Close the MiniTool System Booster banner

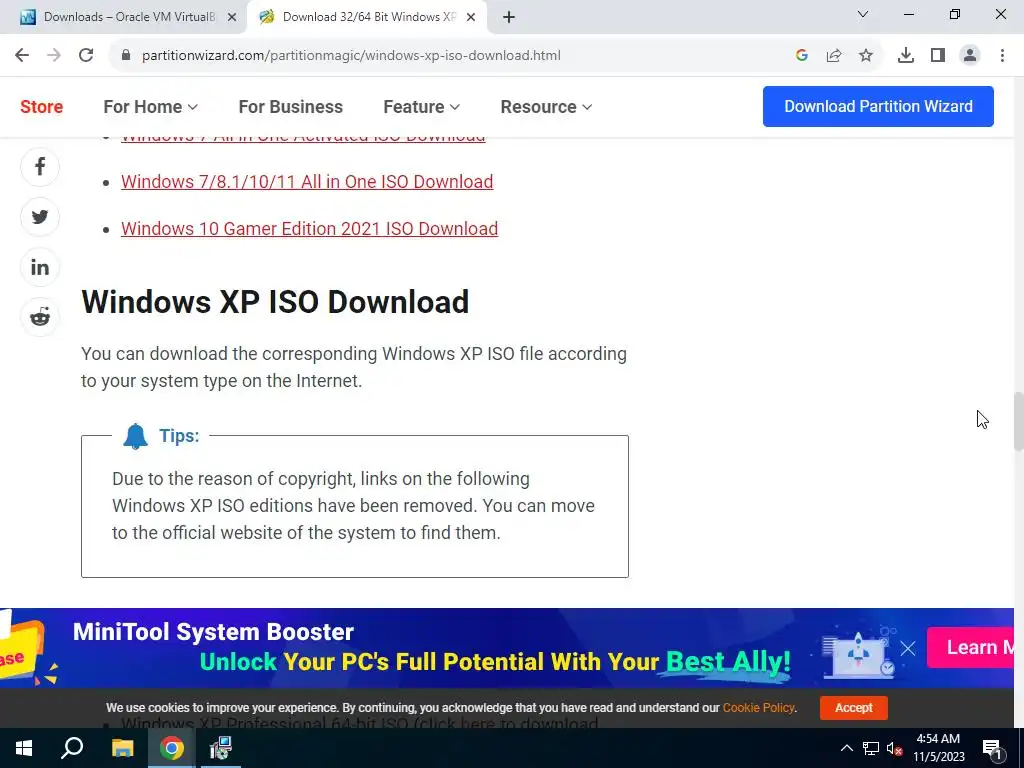click(x=908, y=648)
